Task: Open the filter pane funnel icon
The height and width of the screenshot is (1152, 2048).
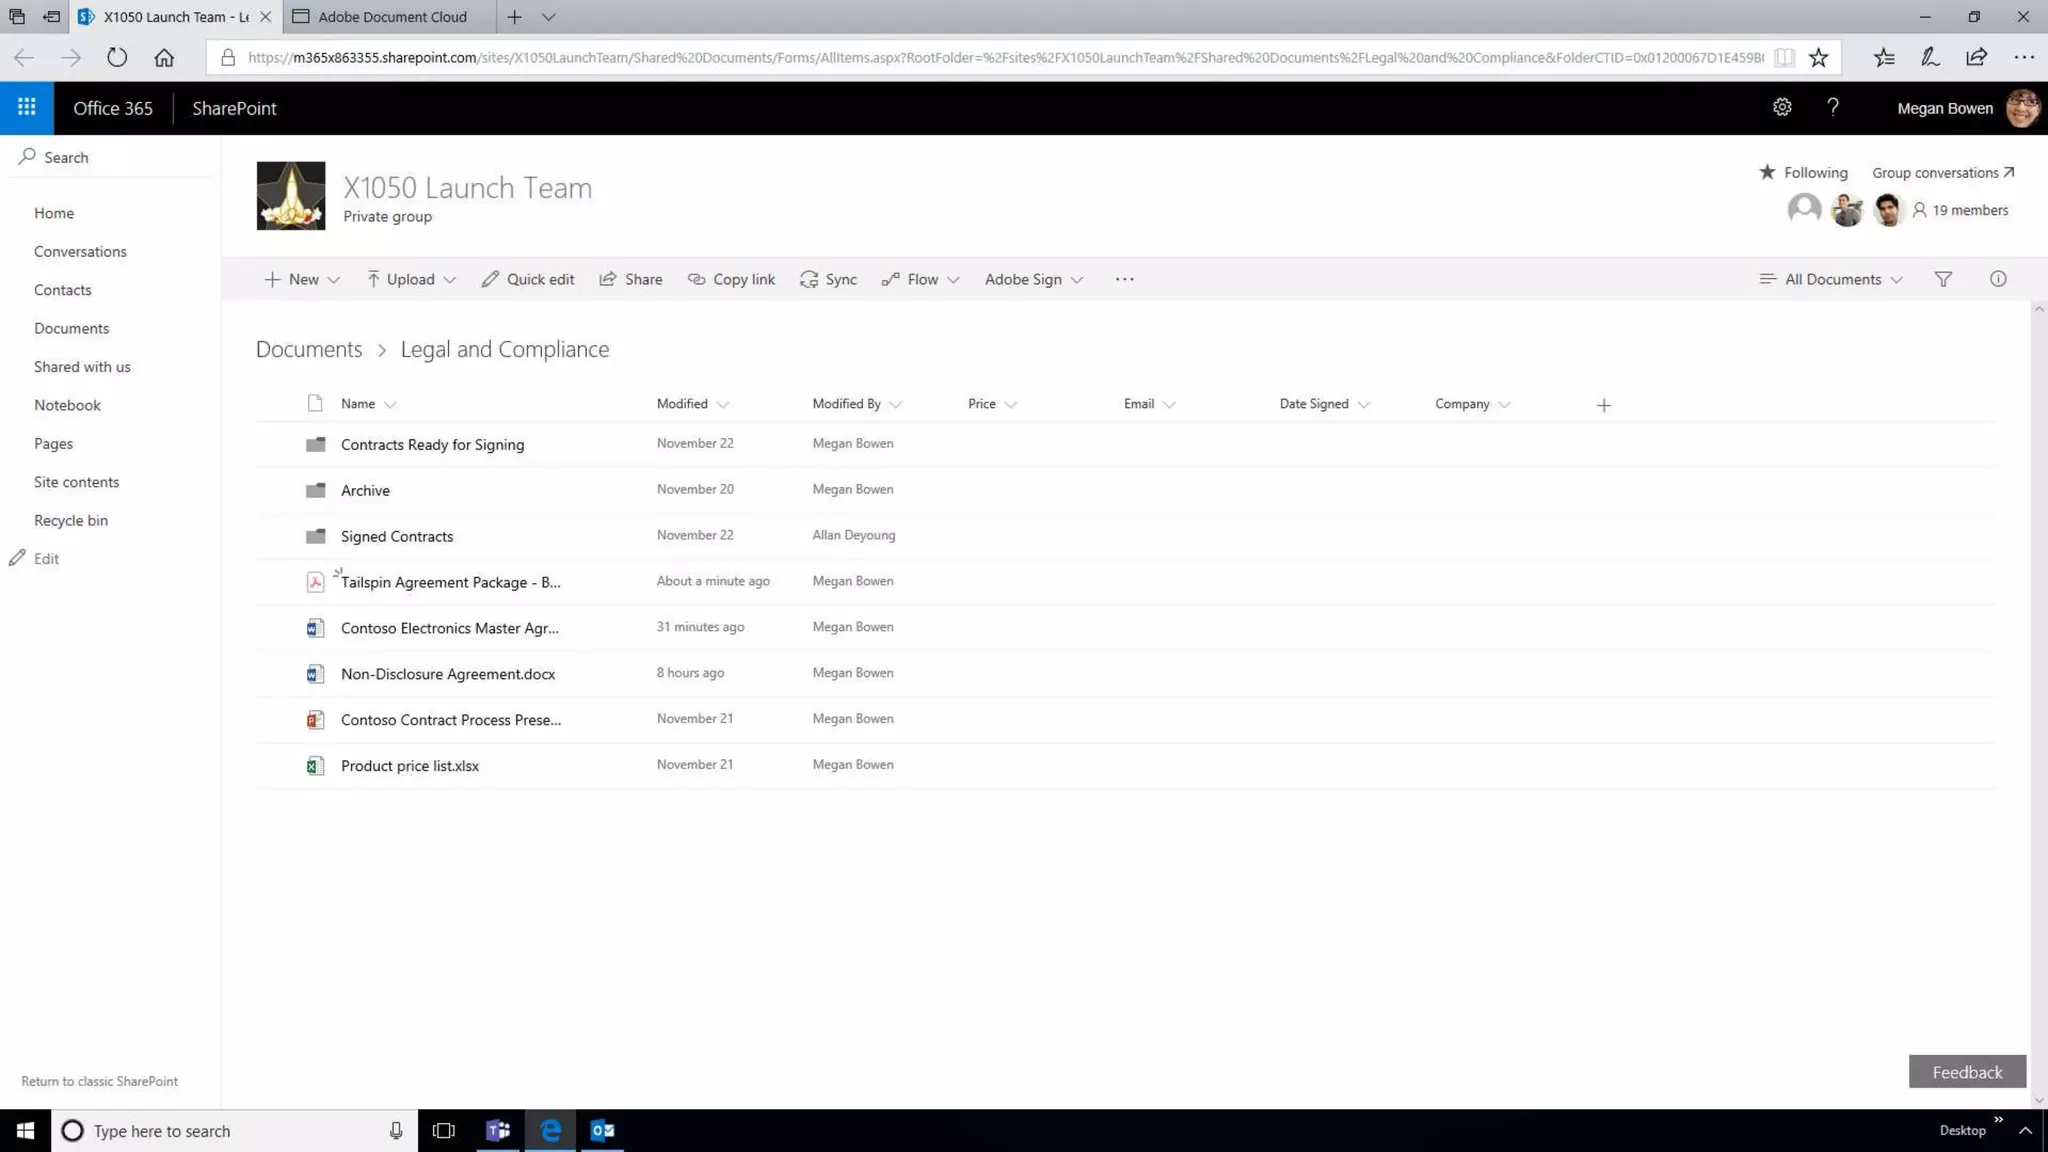Action: click(x=1943, y=280)
